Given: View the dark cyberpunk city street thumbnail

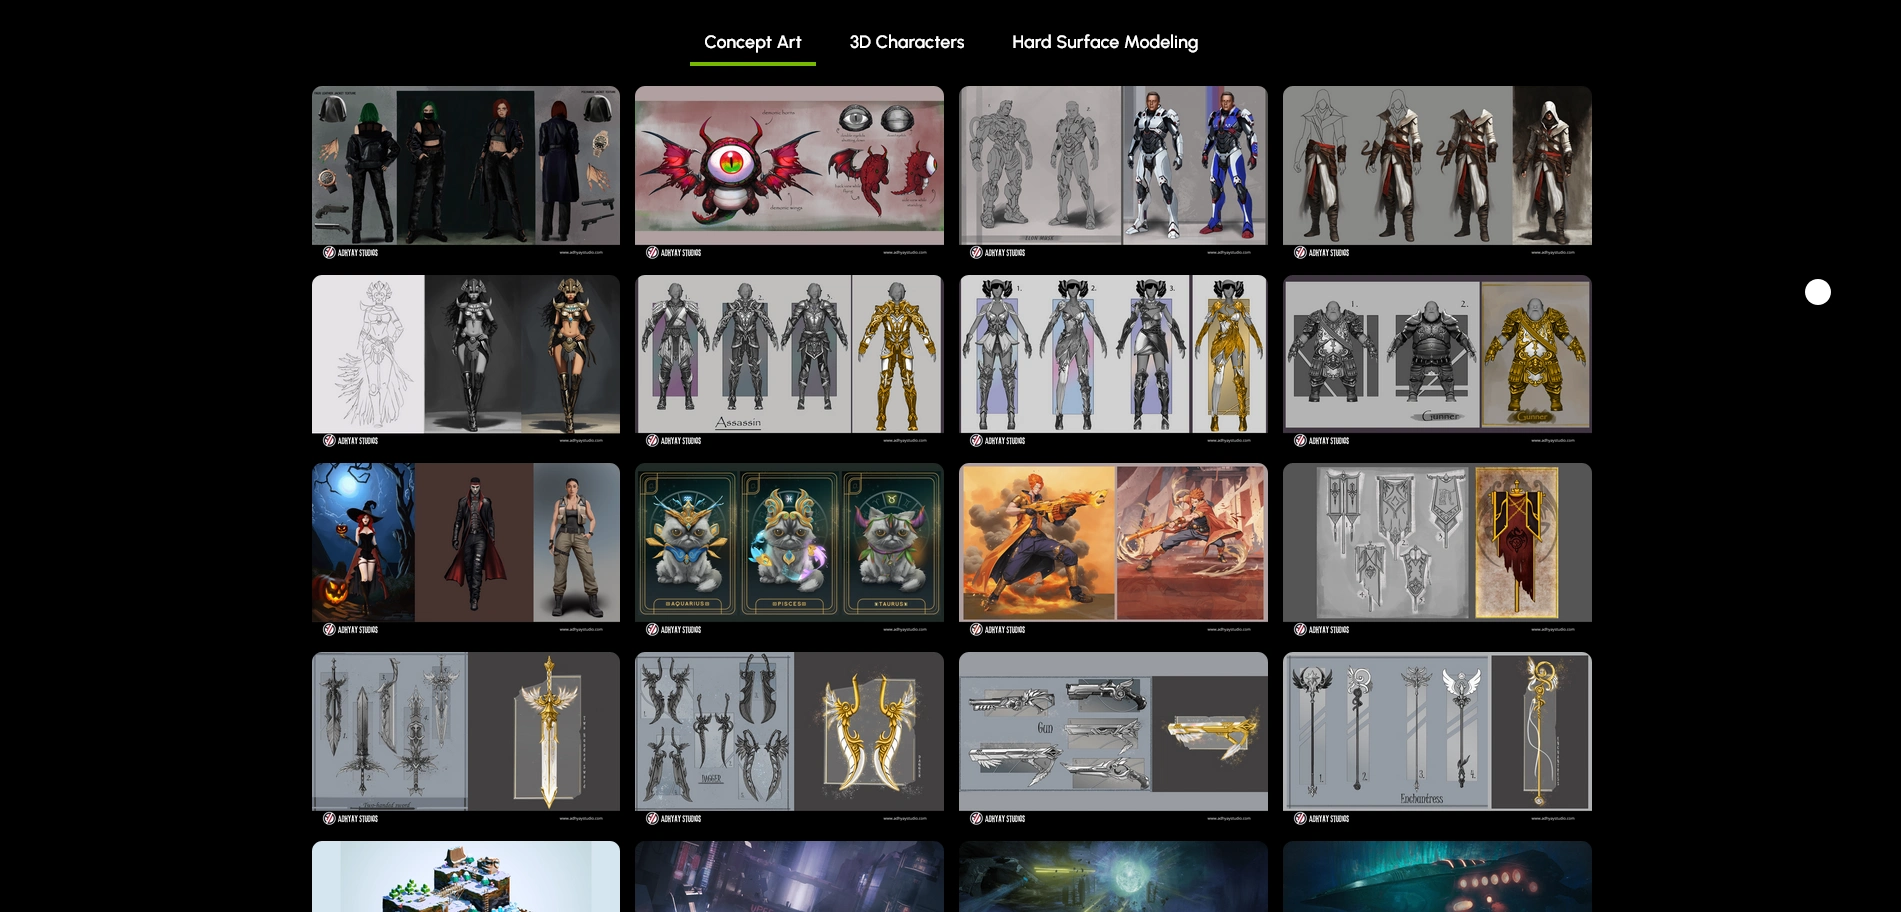Looking at the screenshot, I should click(x=789, y=877).
